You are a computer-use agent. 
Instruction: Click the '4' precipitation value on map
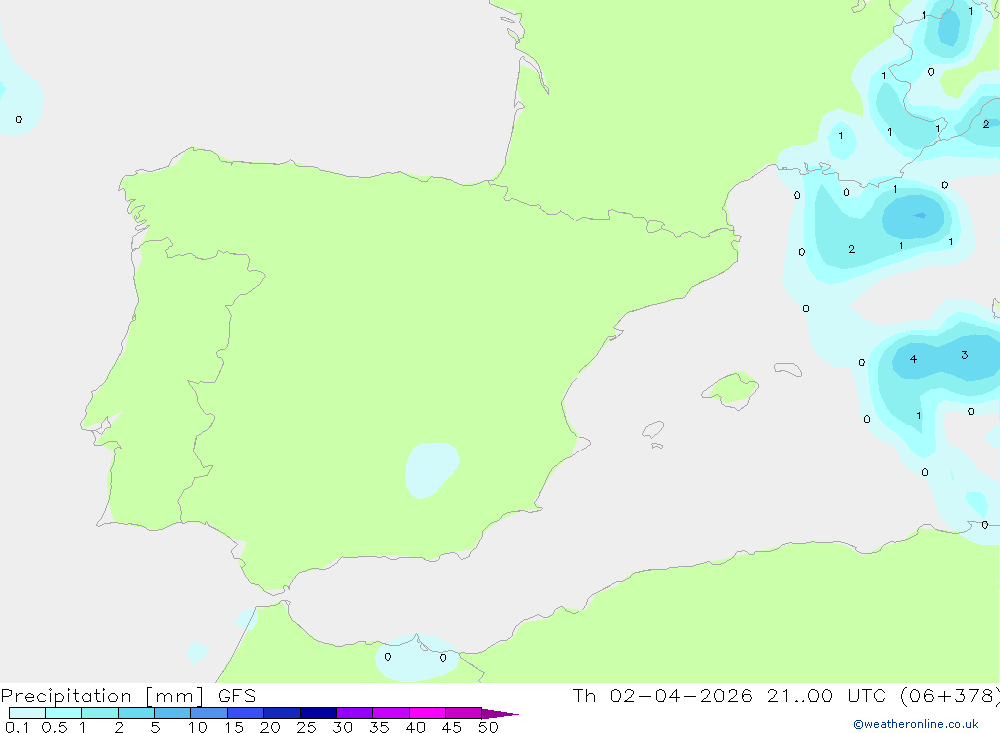pos(913,359)
